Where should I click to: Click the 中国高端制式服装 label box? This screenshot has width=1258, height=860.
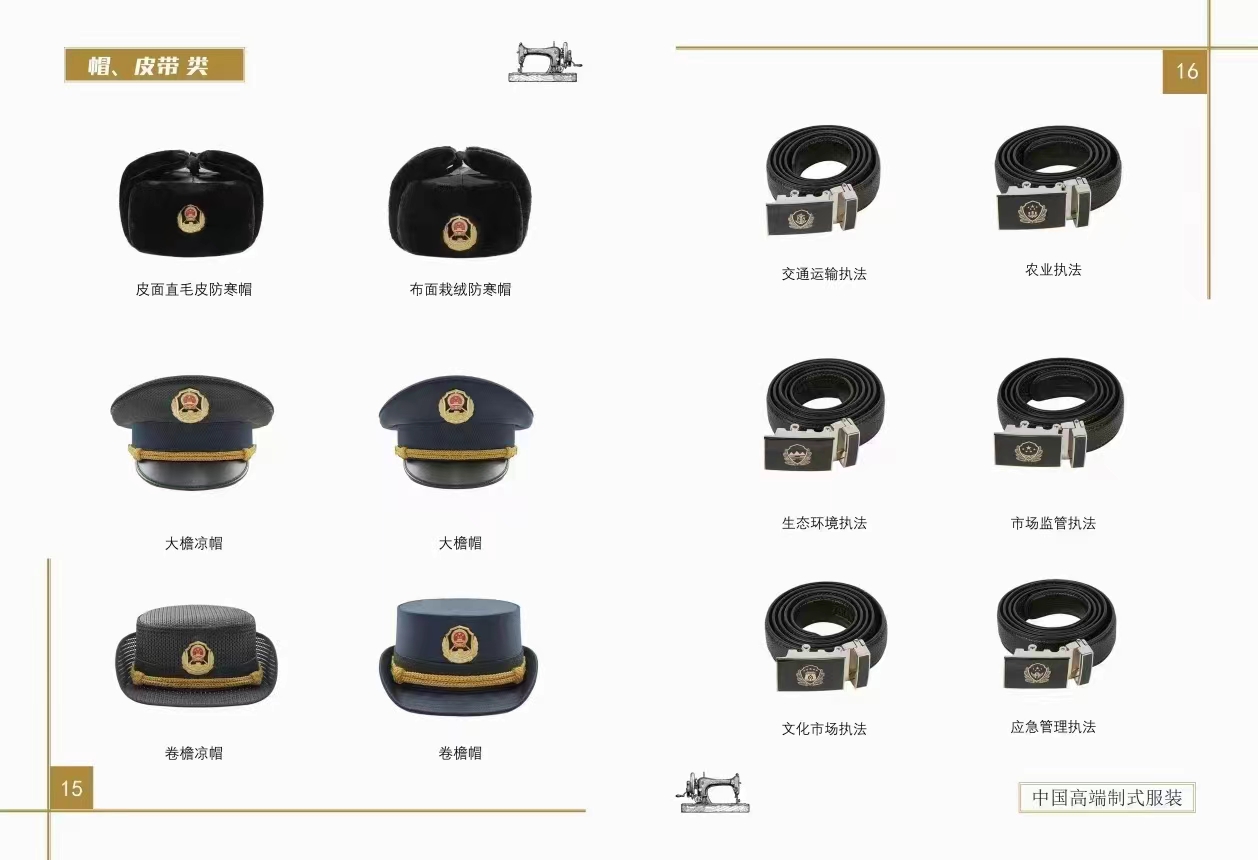point(1107,797)
